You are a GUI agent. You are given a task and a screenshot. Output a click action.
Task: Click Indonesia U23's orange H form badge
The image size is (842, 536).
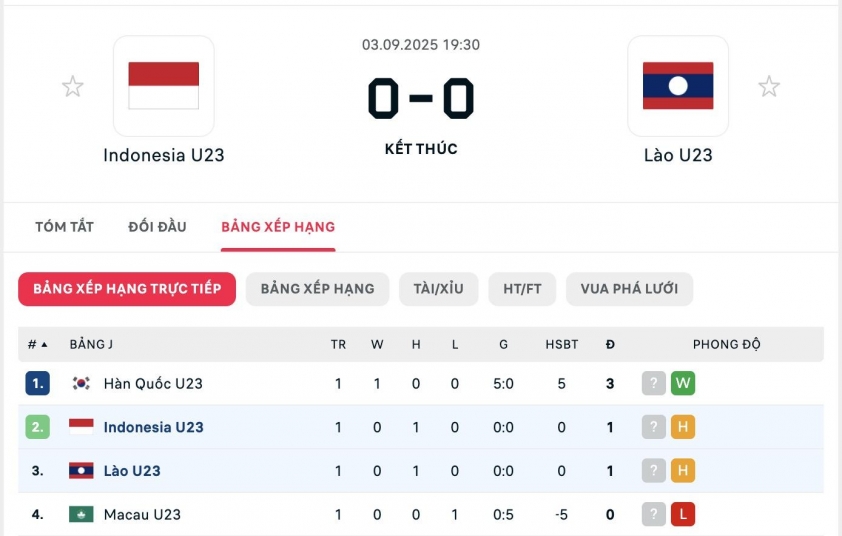pos(683,427)
